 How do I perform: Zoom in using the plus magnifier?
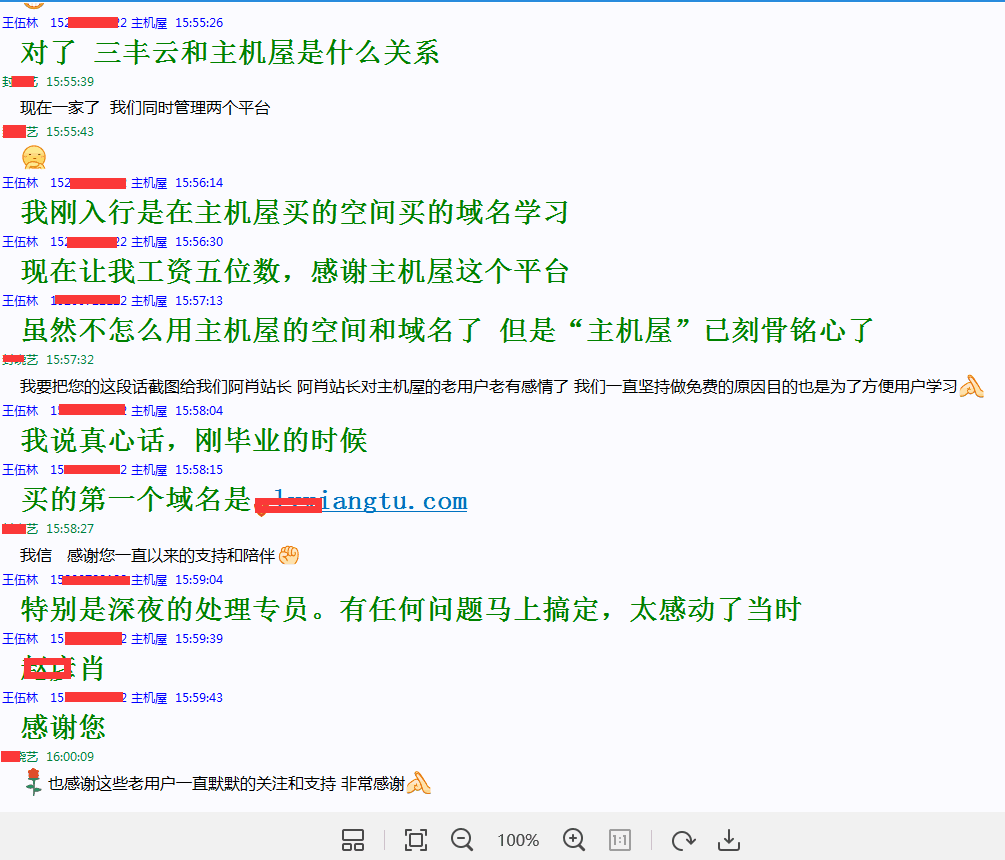tap(574, 840)
